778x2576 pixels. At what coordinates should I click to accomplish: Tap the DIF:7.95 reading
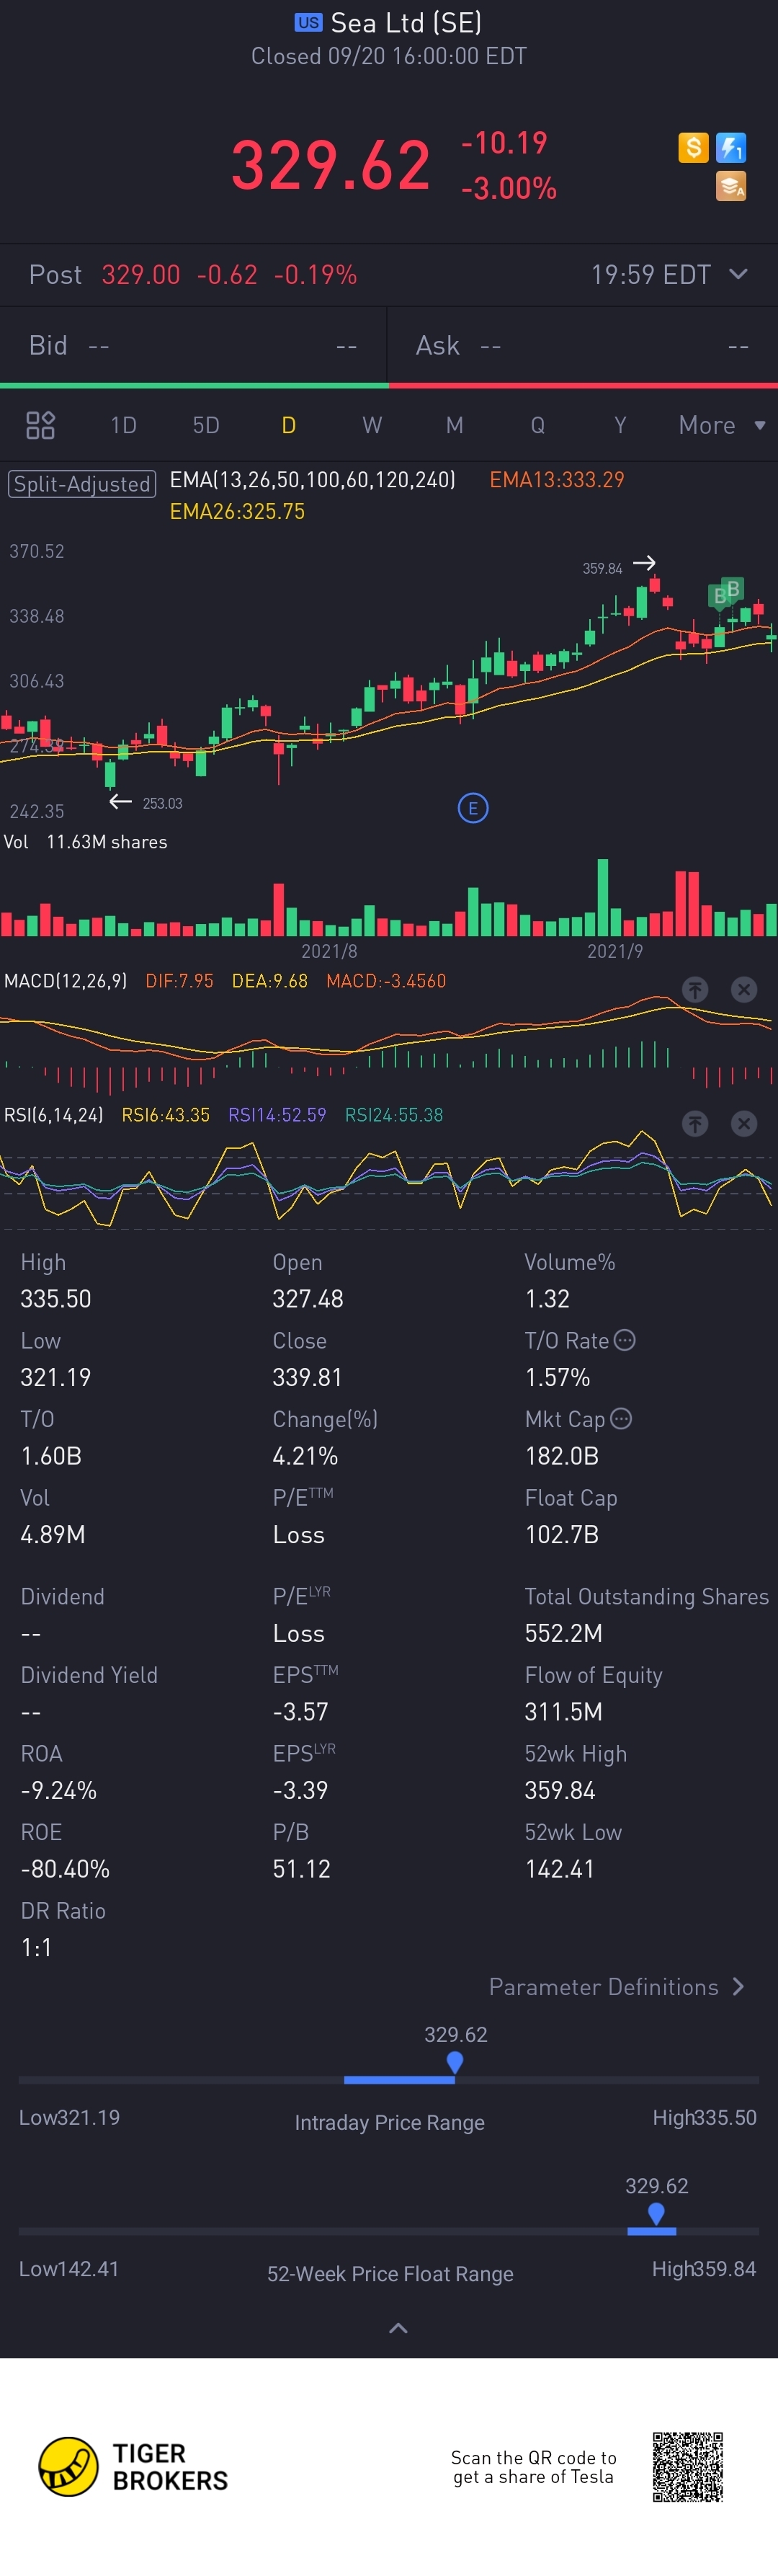179,981
